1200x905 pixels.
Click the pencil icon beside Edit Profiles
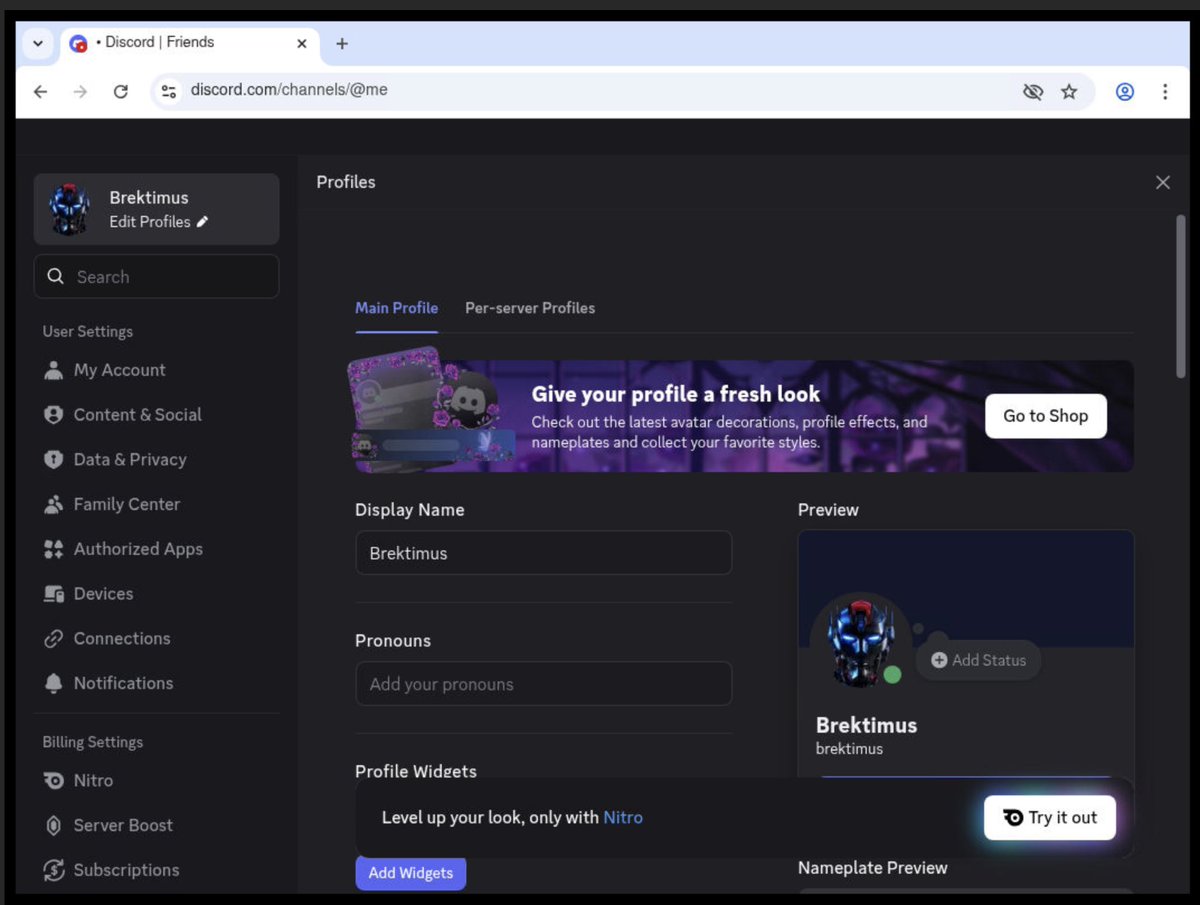click(202, 222)
